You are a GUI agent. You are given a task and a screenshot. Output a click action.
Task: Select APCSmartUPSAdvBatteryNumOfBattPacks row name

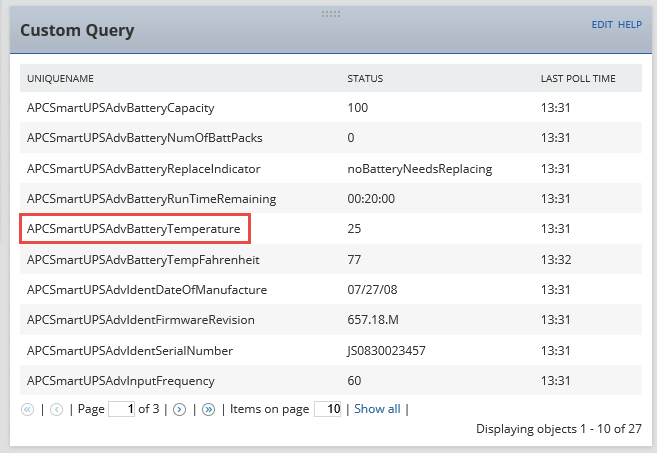pos(145,138)
